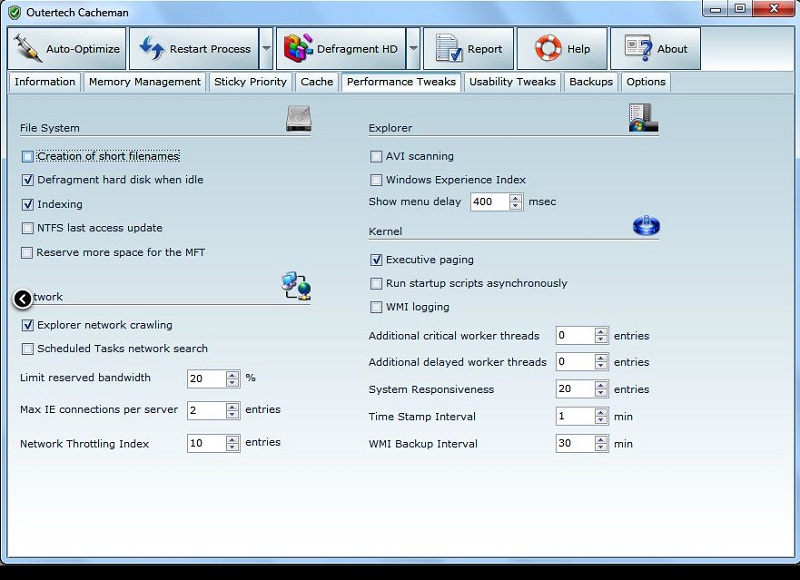Open the Cache tab
Image resolution: width=800 pixels, height=580 pixels.
coord(316,82)
